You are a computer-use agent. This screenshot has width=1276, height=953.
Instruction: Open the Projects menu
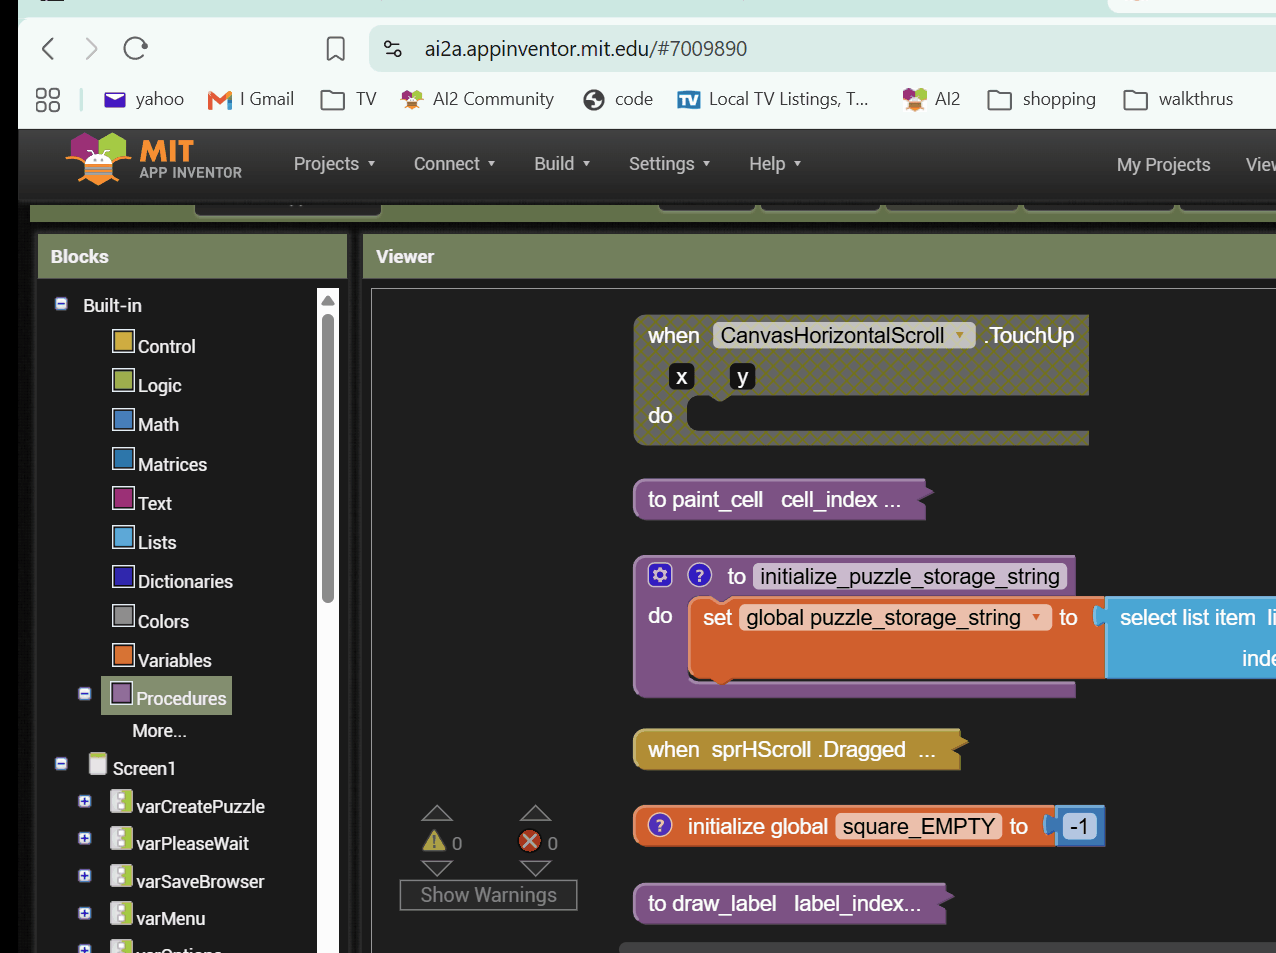334,164
